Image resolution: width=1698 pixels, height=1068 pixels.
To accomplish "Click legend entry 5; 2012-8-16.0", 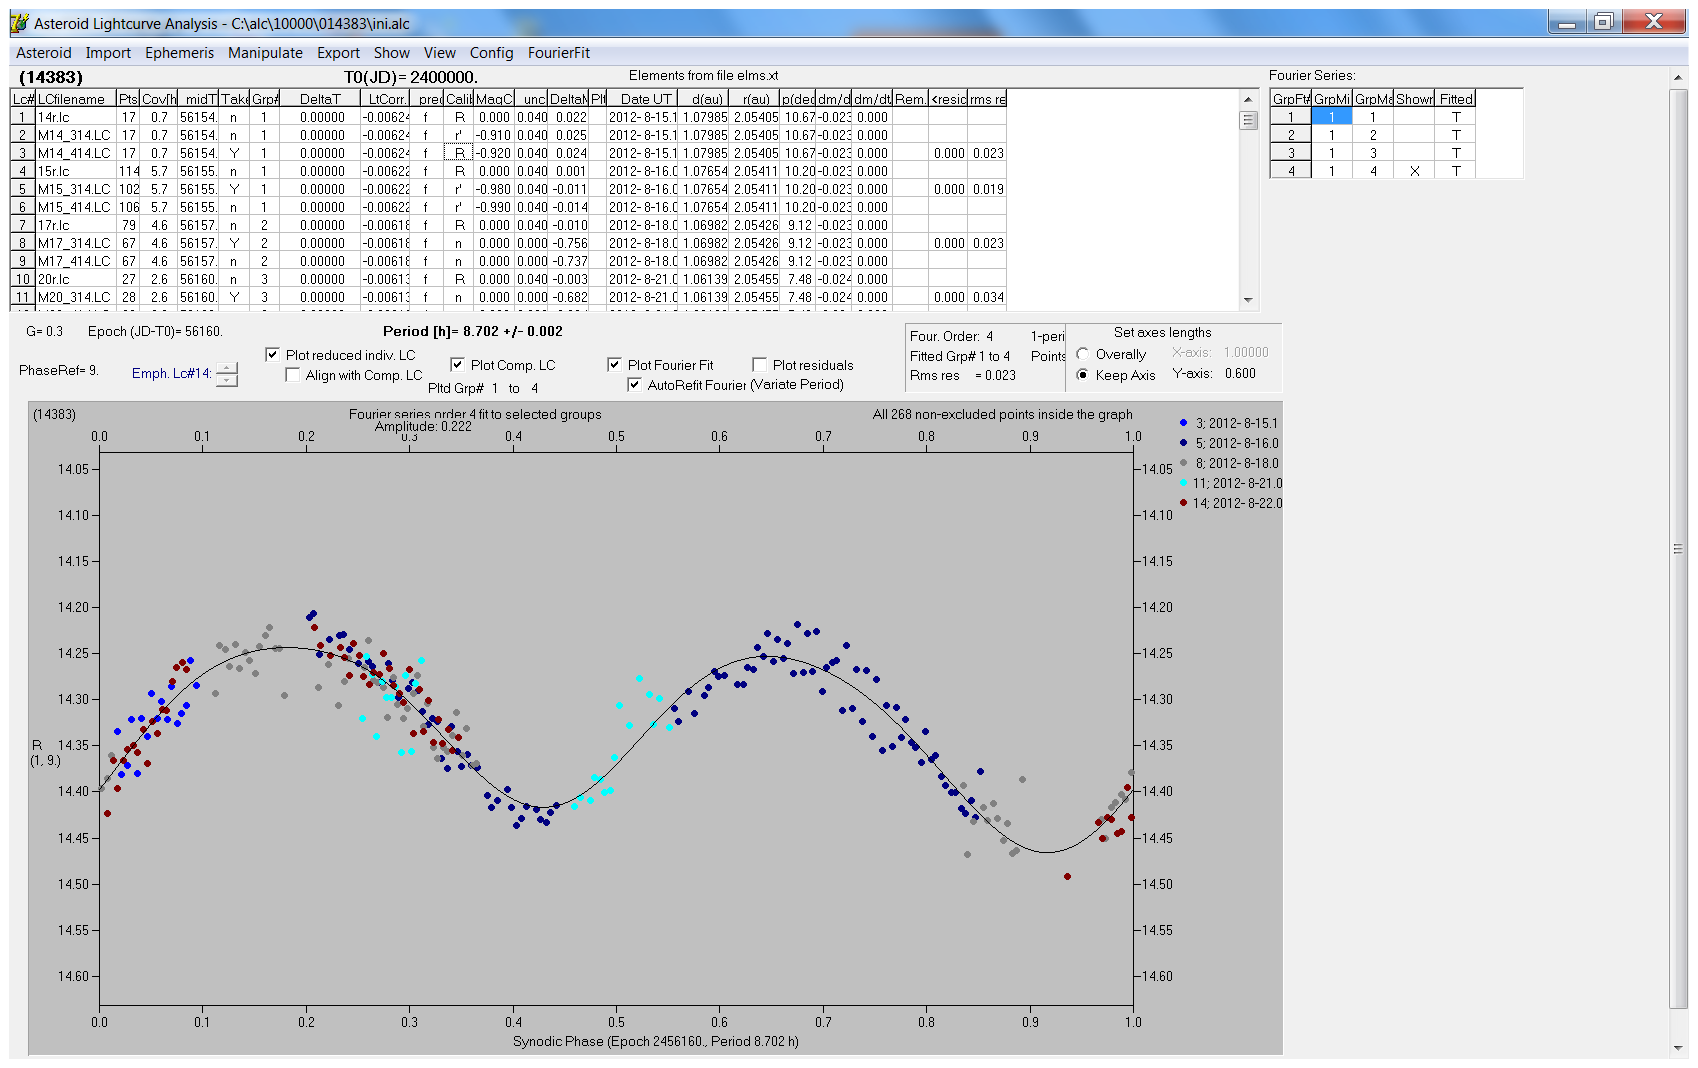I will pyautogui.click(x=1228, y=443).
